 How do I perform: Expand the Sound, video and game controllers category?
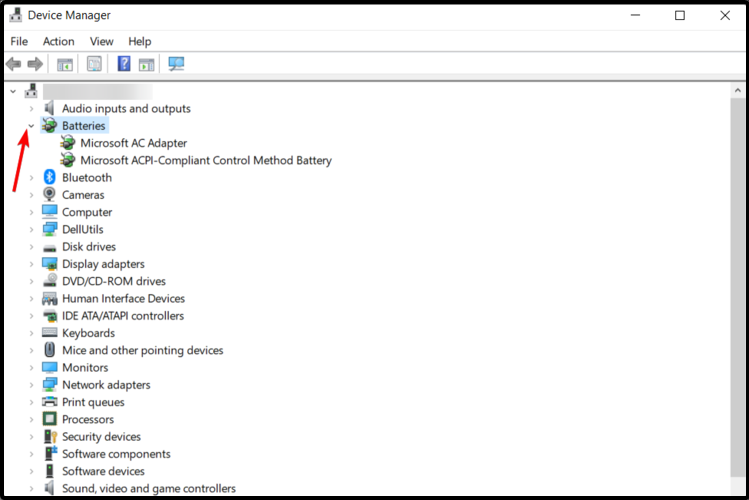coord(32,489)
